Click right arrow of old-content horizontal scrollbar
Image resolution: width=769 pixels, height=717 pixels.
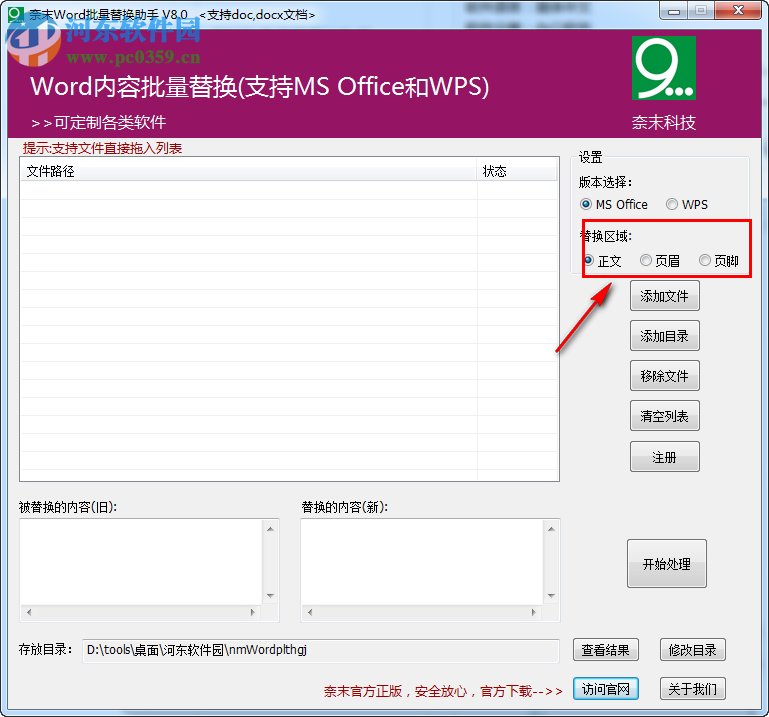(x=253, y=612)
